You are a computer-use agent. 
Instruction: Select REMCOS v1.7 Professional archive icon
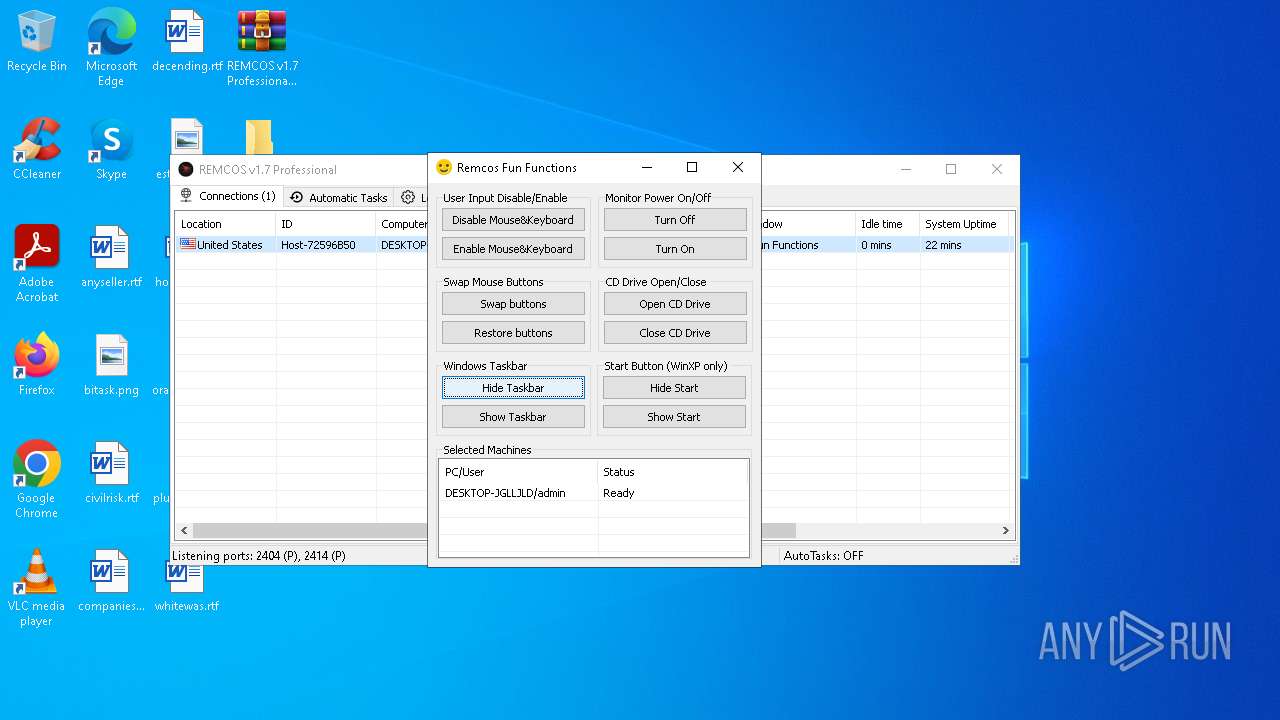[x=262, y=48]
